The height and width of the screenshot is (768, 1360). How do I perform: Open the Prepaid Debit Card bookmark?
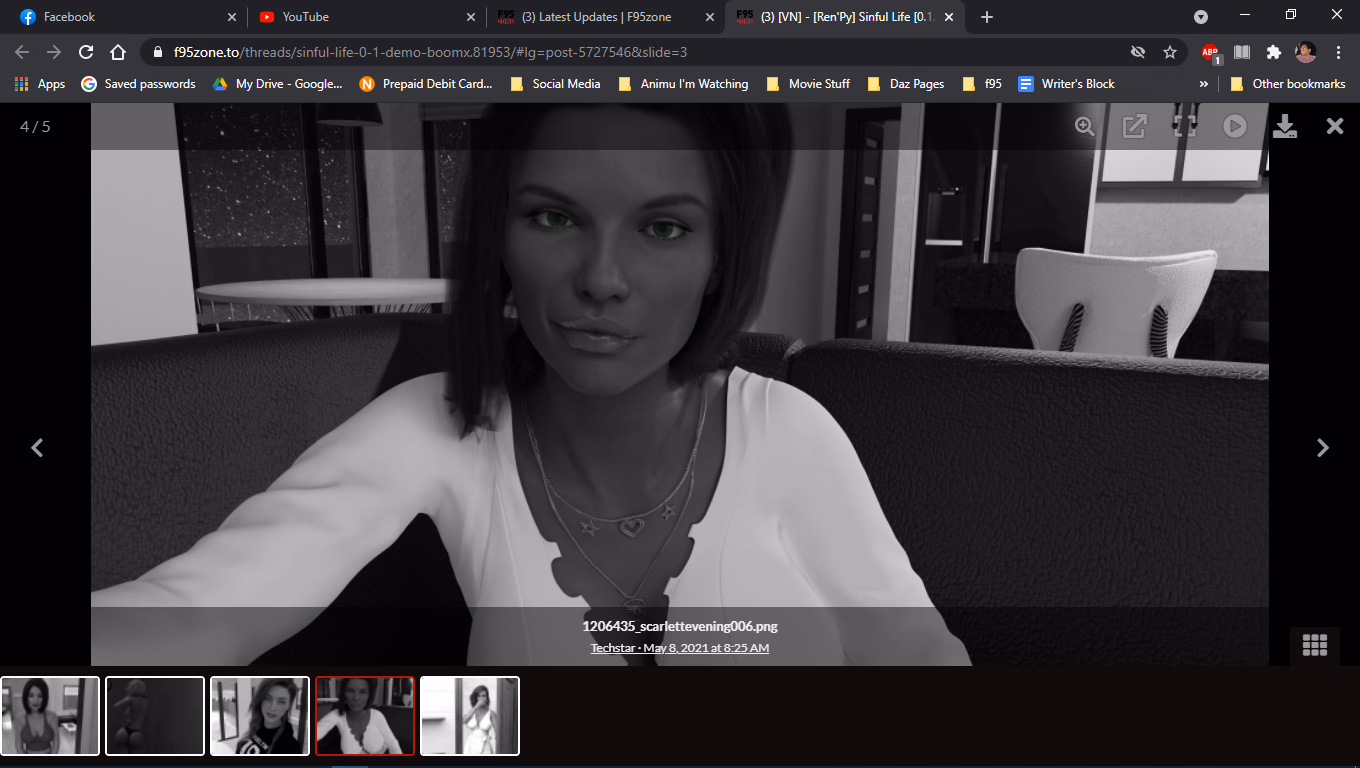click(x=426, y=84)
